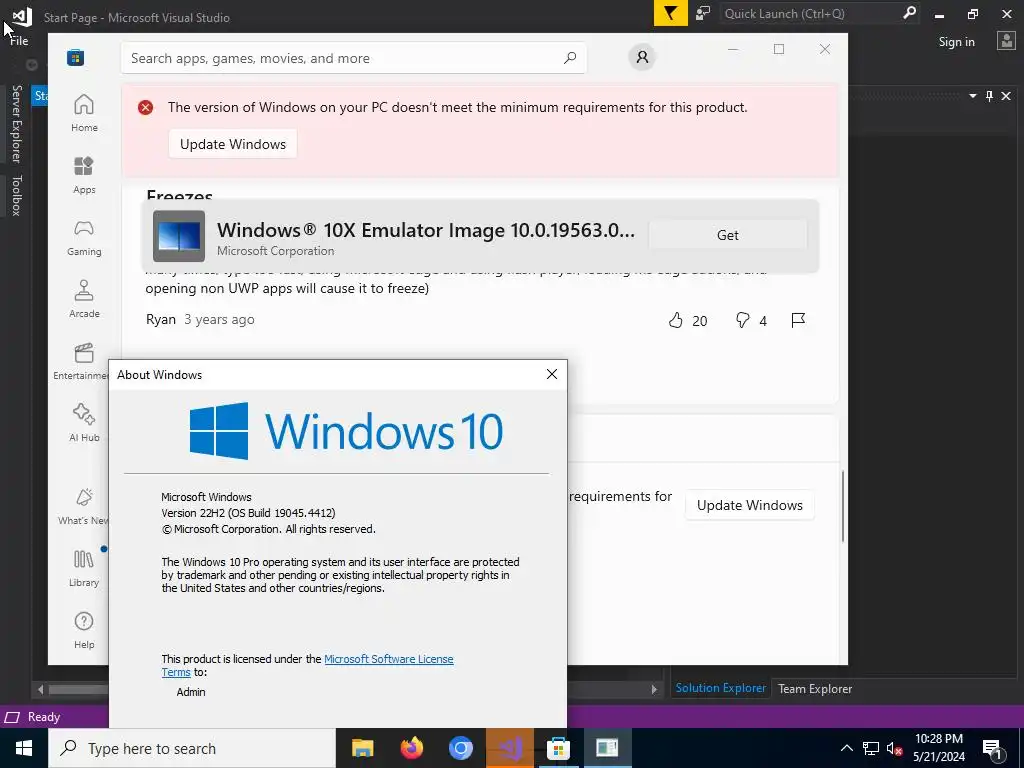Close the Visual Studio side panel
Viewport: 1024px width, 768px height.
1006,96
